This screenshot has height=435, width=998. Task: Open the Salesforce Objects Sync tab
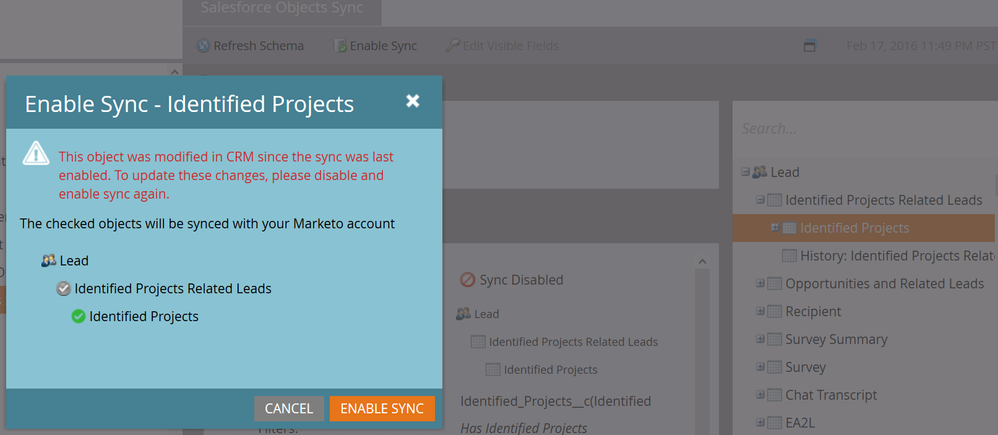click(x=282, y=8)
